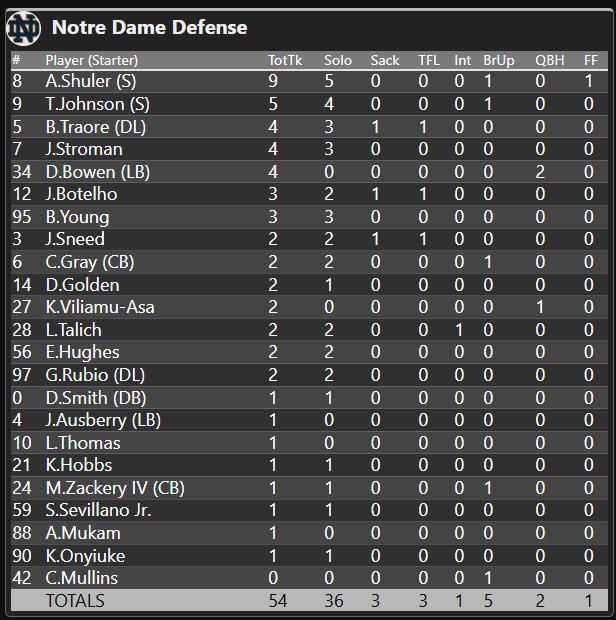Choose K.Viliamu-Asa from the player list
616x620 pixels.
pyautogui.click(x=100, y=307)
